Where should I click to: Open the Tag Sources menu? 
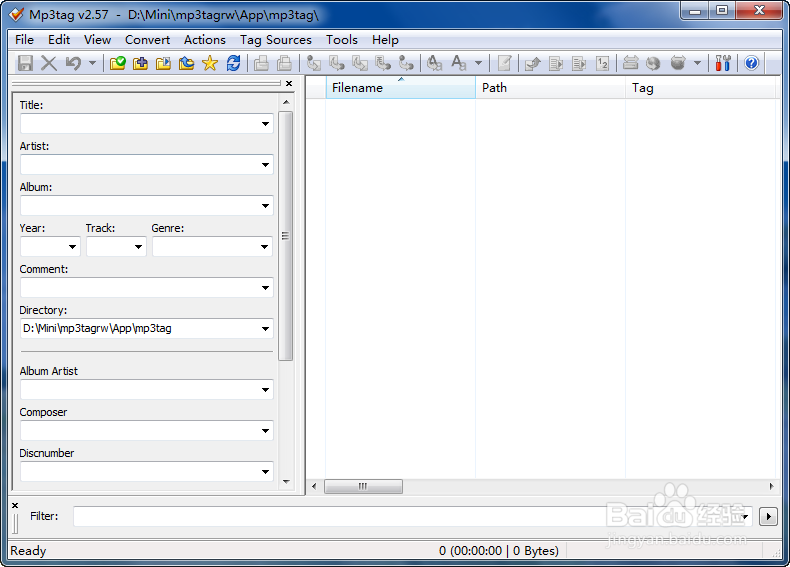(x=276, y=40)
